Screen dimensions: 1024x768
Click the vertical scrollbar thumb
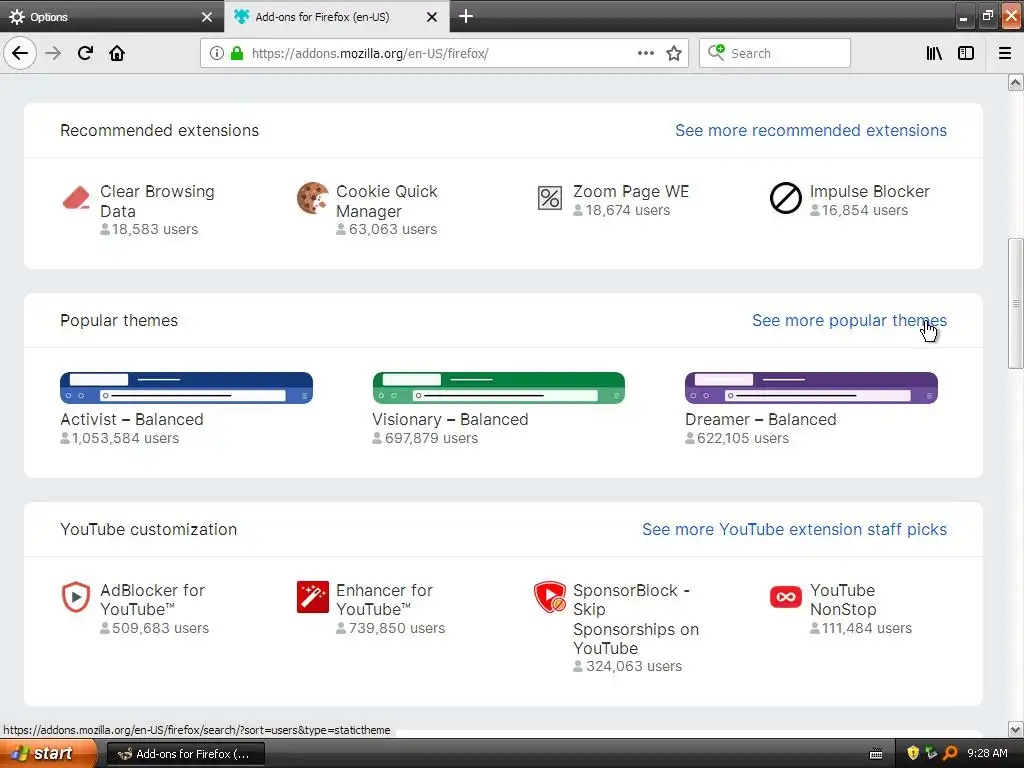[x=1016, y=303]
